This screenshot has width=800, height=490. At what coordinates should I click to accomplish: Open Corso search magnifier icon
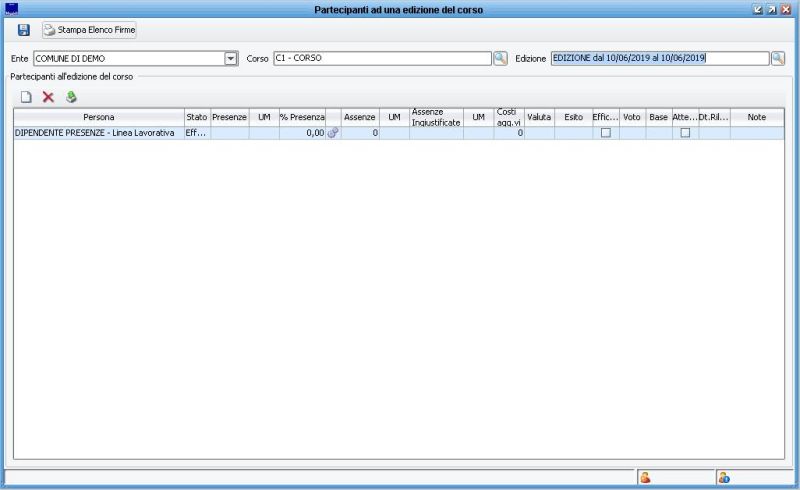(x=500, y=58)
